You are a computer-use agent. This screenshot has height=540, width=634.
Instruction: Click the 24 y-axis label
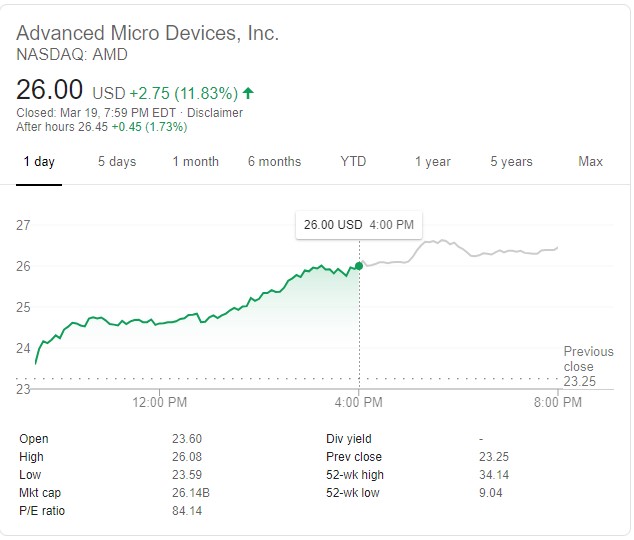(23, 348)
